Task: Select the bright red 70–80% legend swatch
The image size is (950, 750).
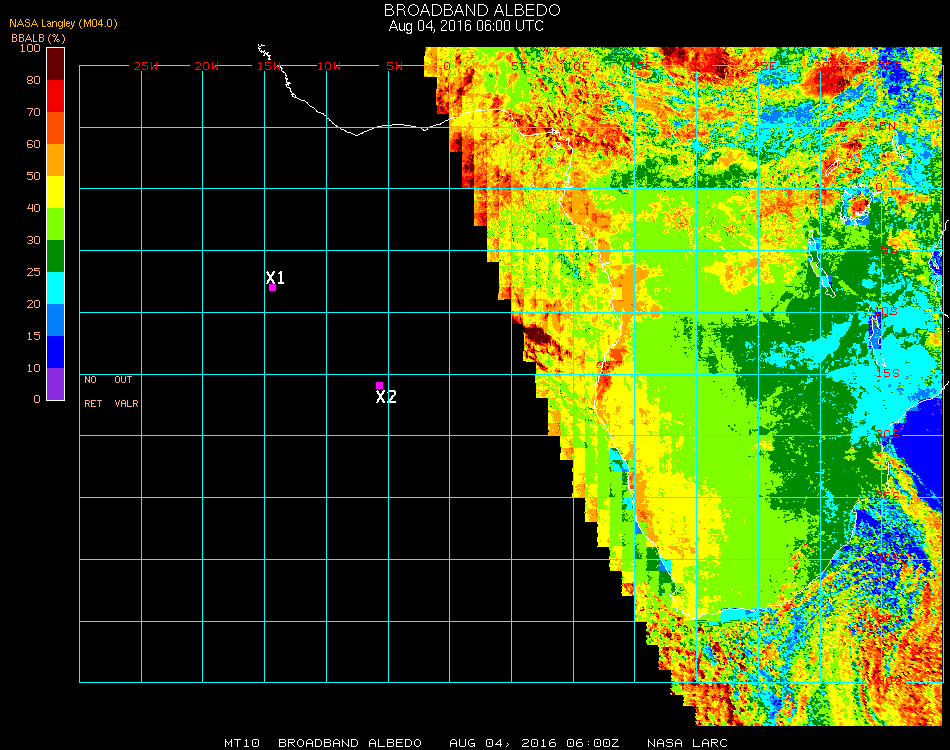Action: pyautogui.click(x=55, y=96)
